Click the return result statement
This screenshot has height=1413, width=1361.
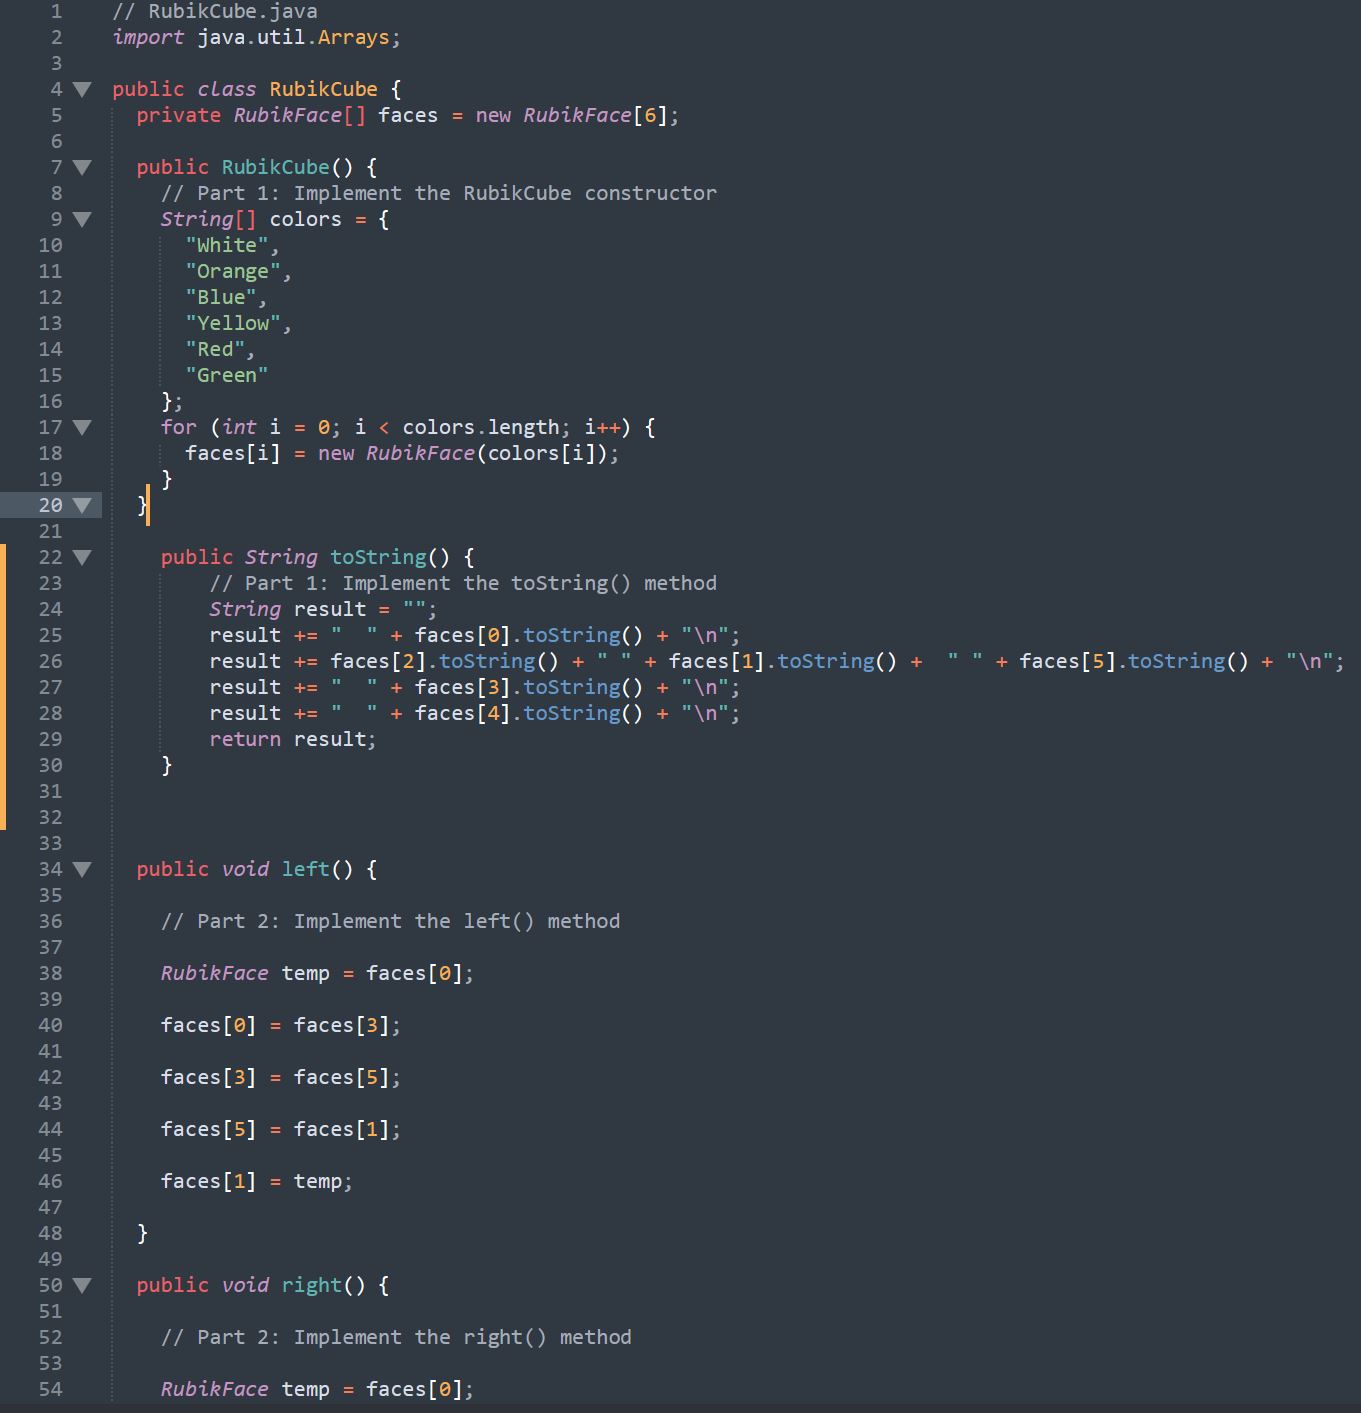pos(293,739)
